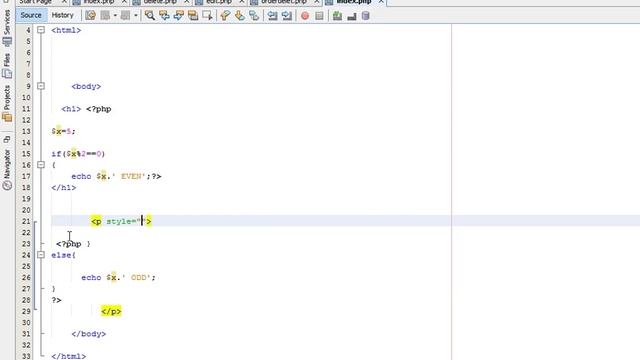This screenshot has height=360, width=640.
Task: Switch to History view
Action: click(62, 16)
